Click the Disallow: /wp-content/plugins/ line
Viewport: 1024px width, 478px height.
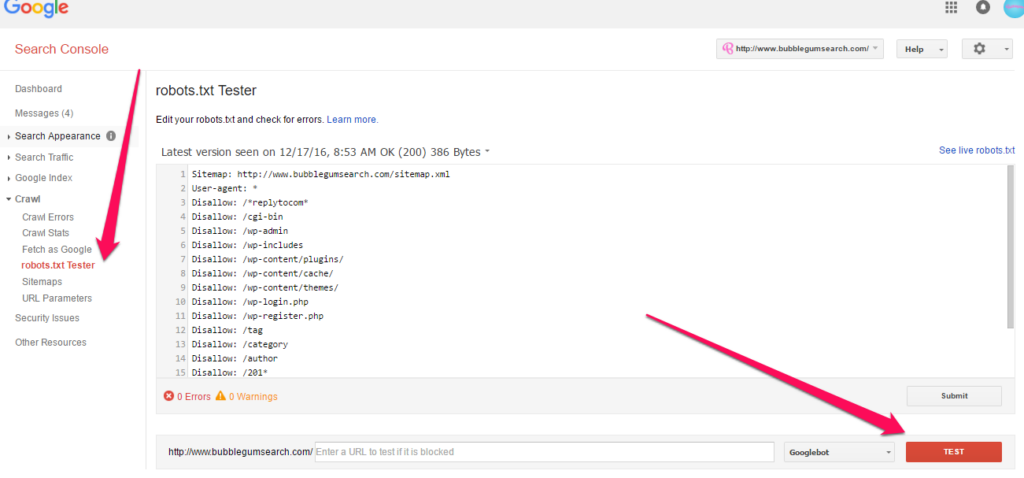click(x=268, y=259)
